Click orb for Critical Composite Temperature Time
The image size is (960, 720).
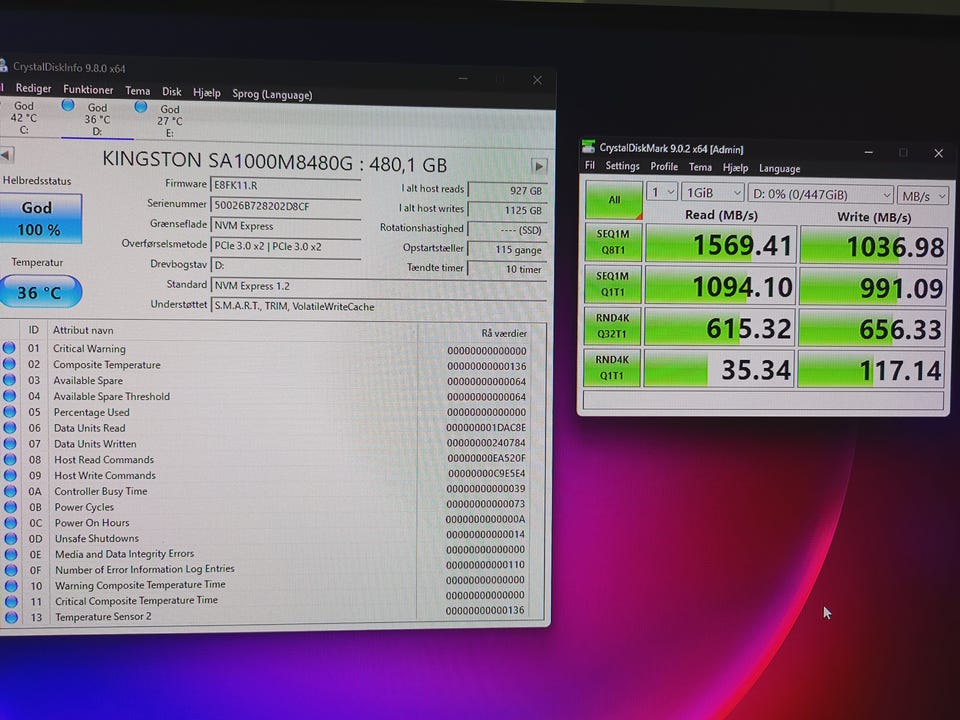point(11,602)
